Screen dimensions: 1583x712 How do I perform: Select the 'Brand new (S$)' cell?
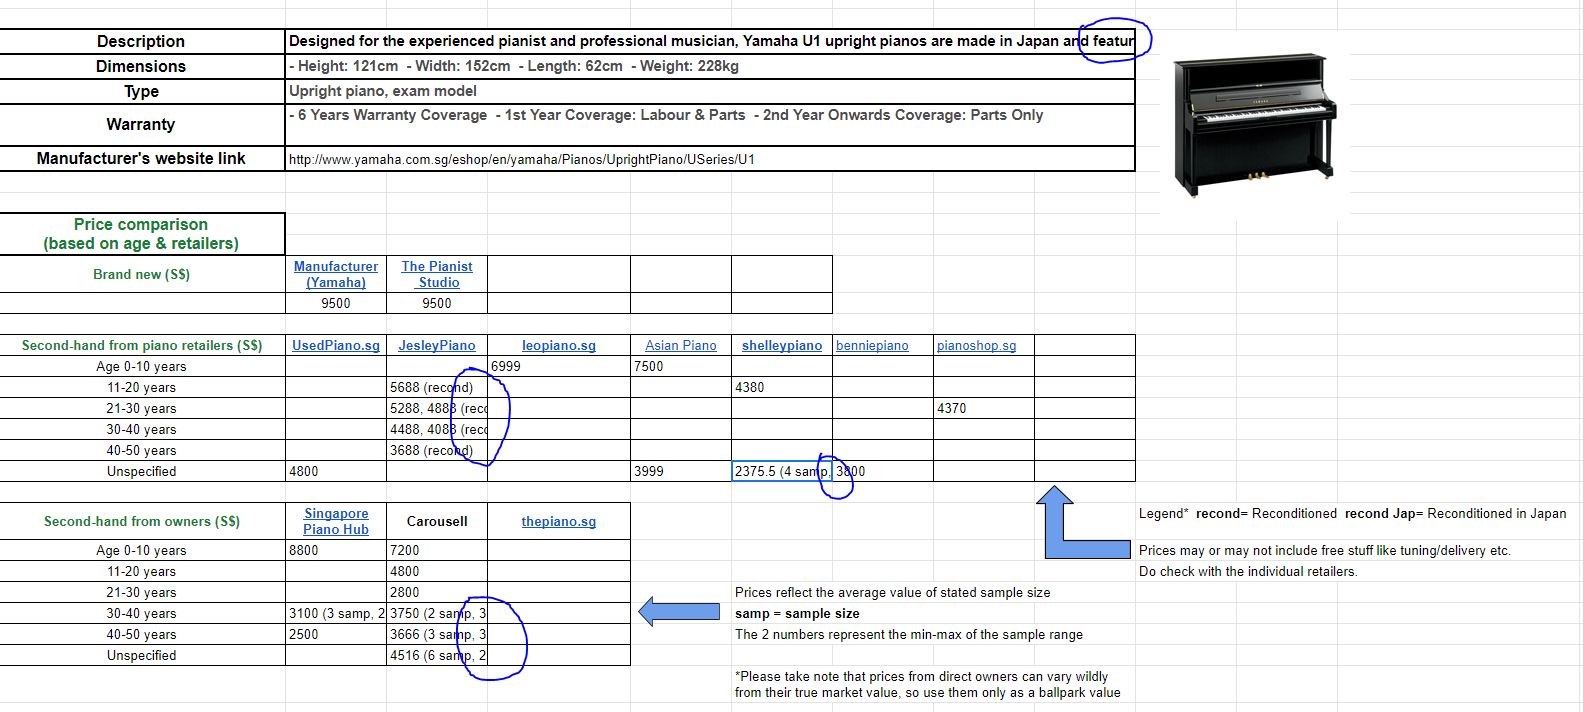[141, 274]
